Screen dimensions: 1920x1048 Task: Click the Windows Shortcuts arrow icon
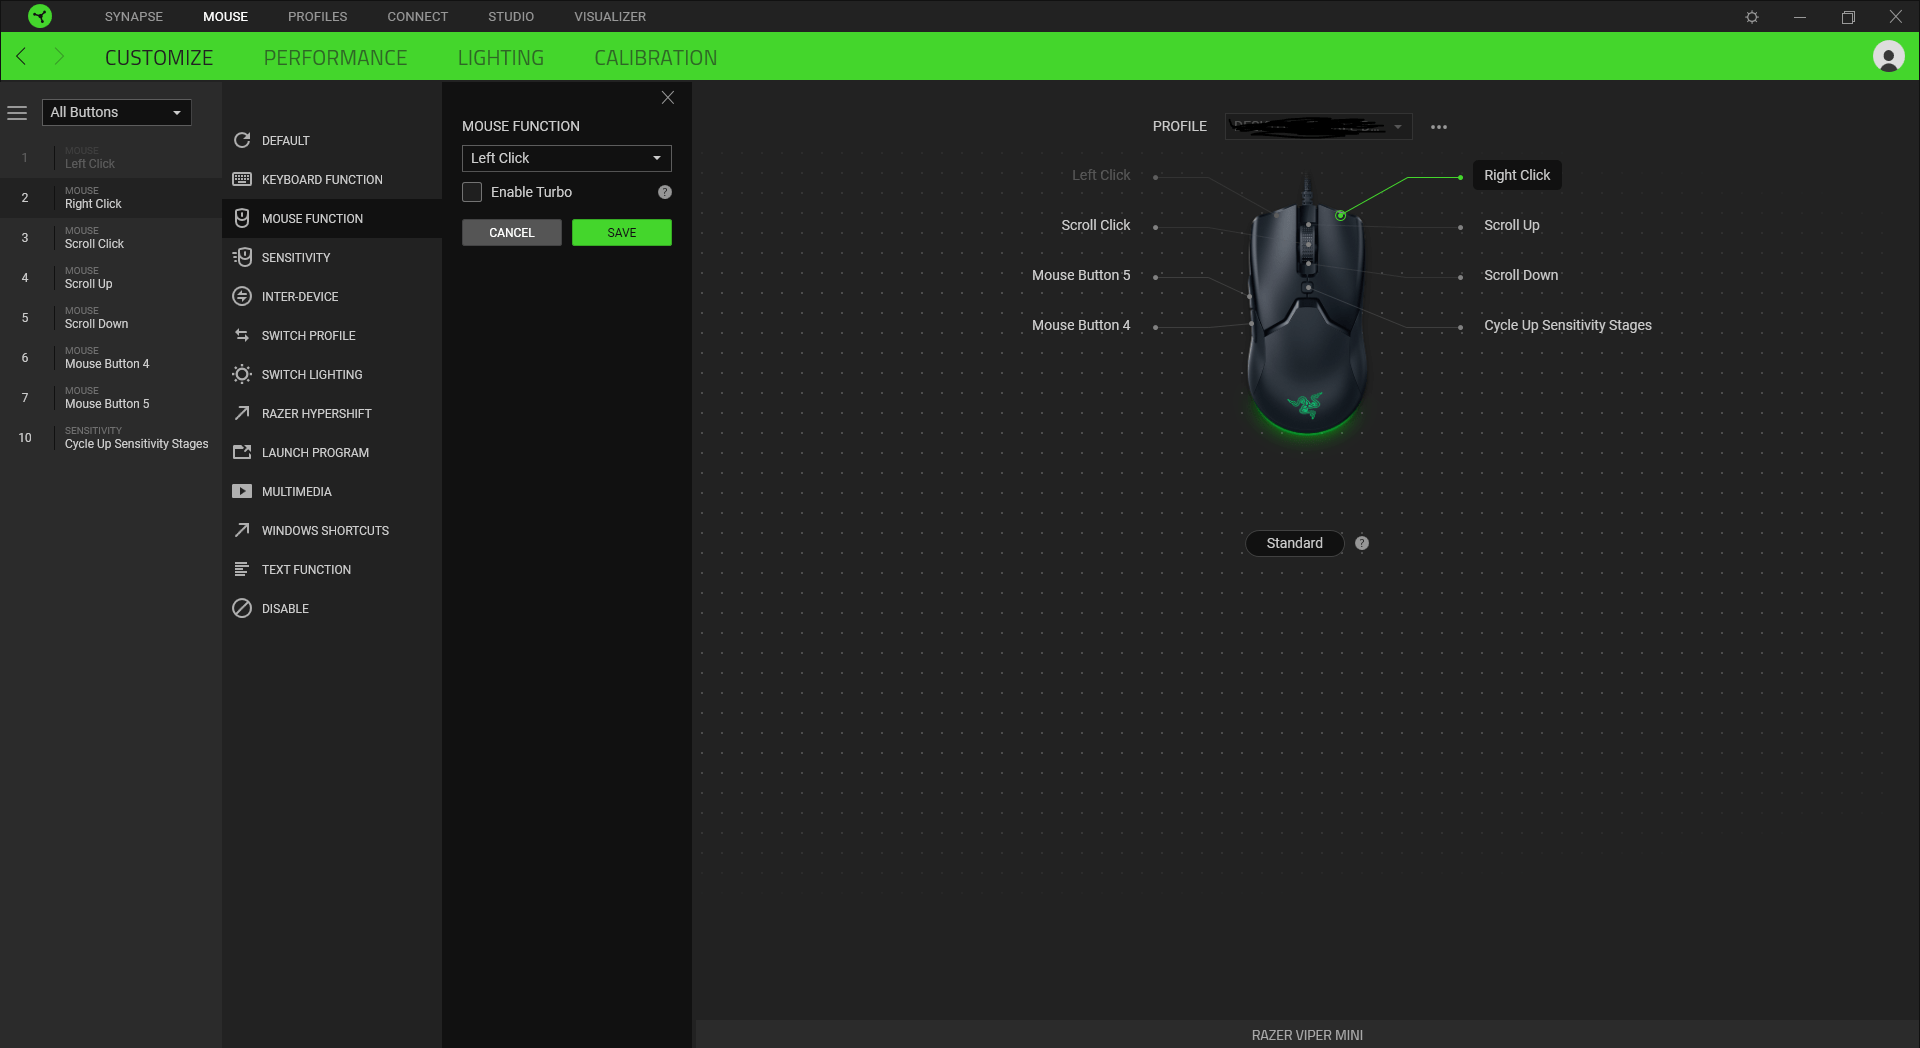tap(242, 530)
